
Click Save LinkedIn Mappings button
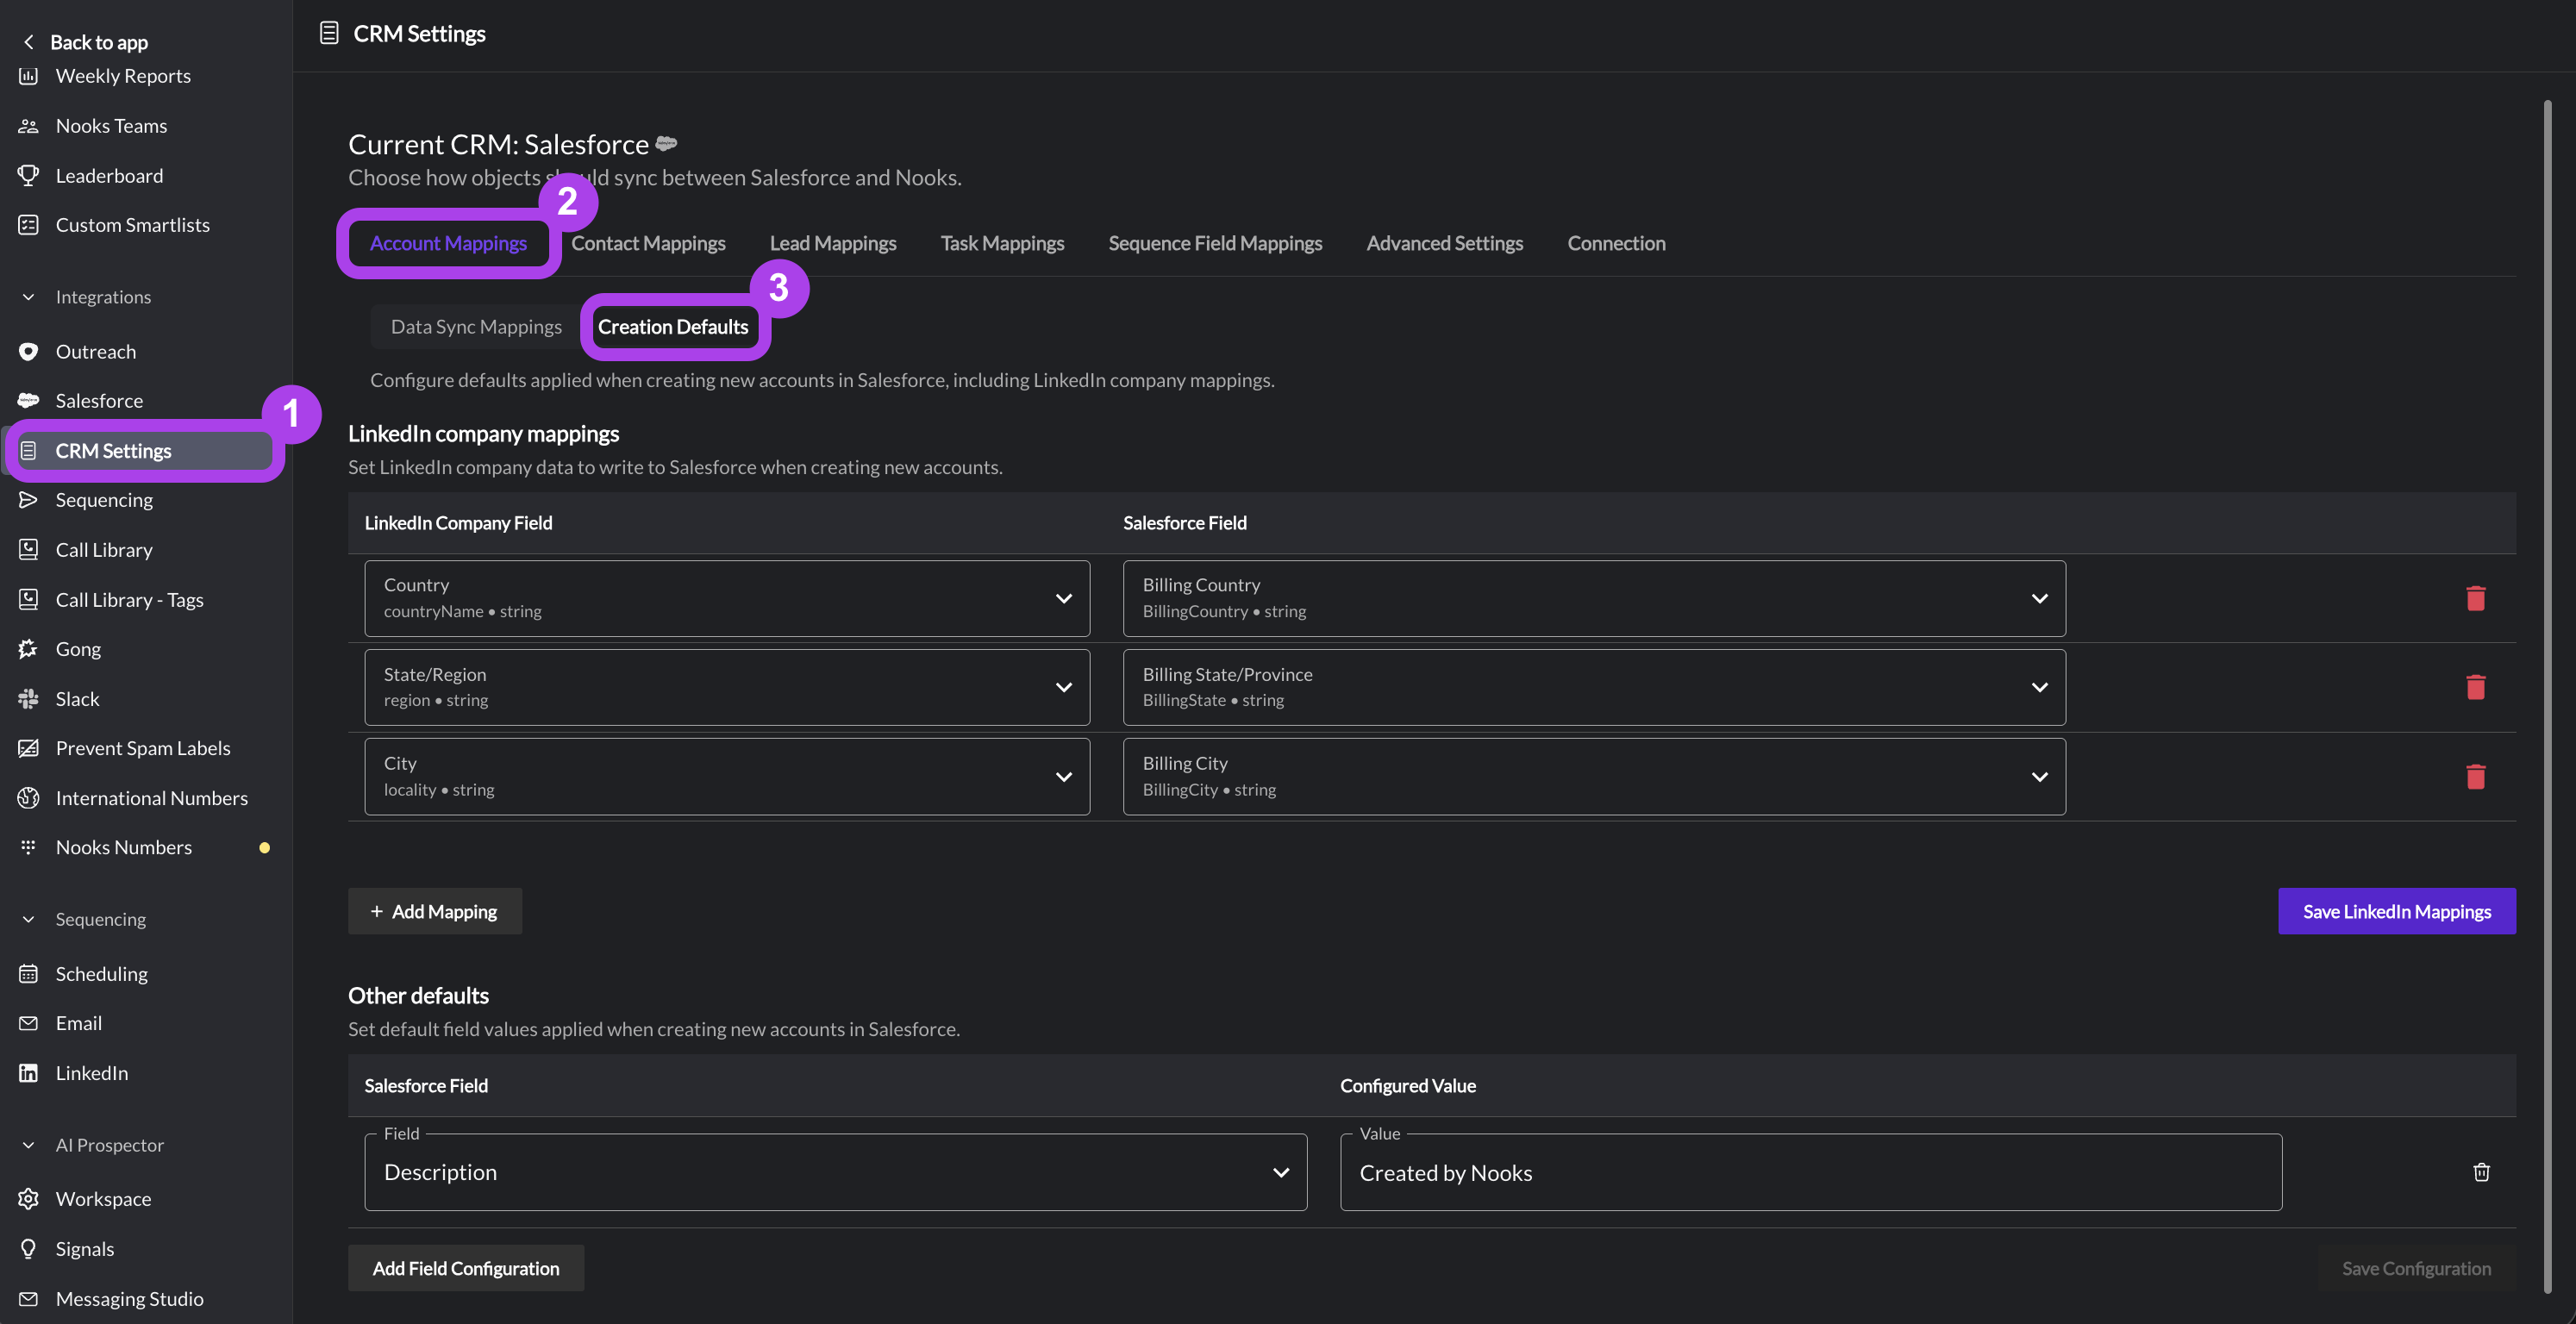tap(2397, 911)
